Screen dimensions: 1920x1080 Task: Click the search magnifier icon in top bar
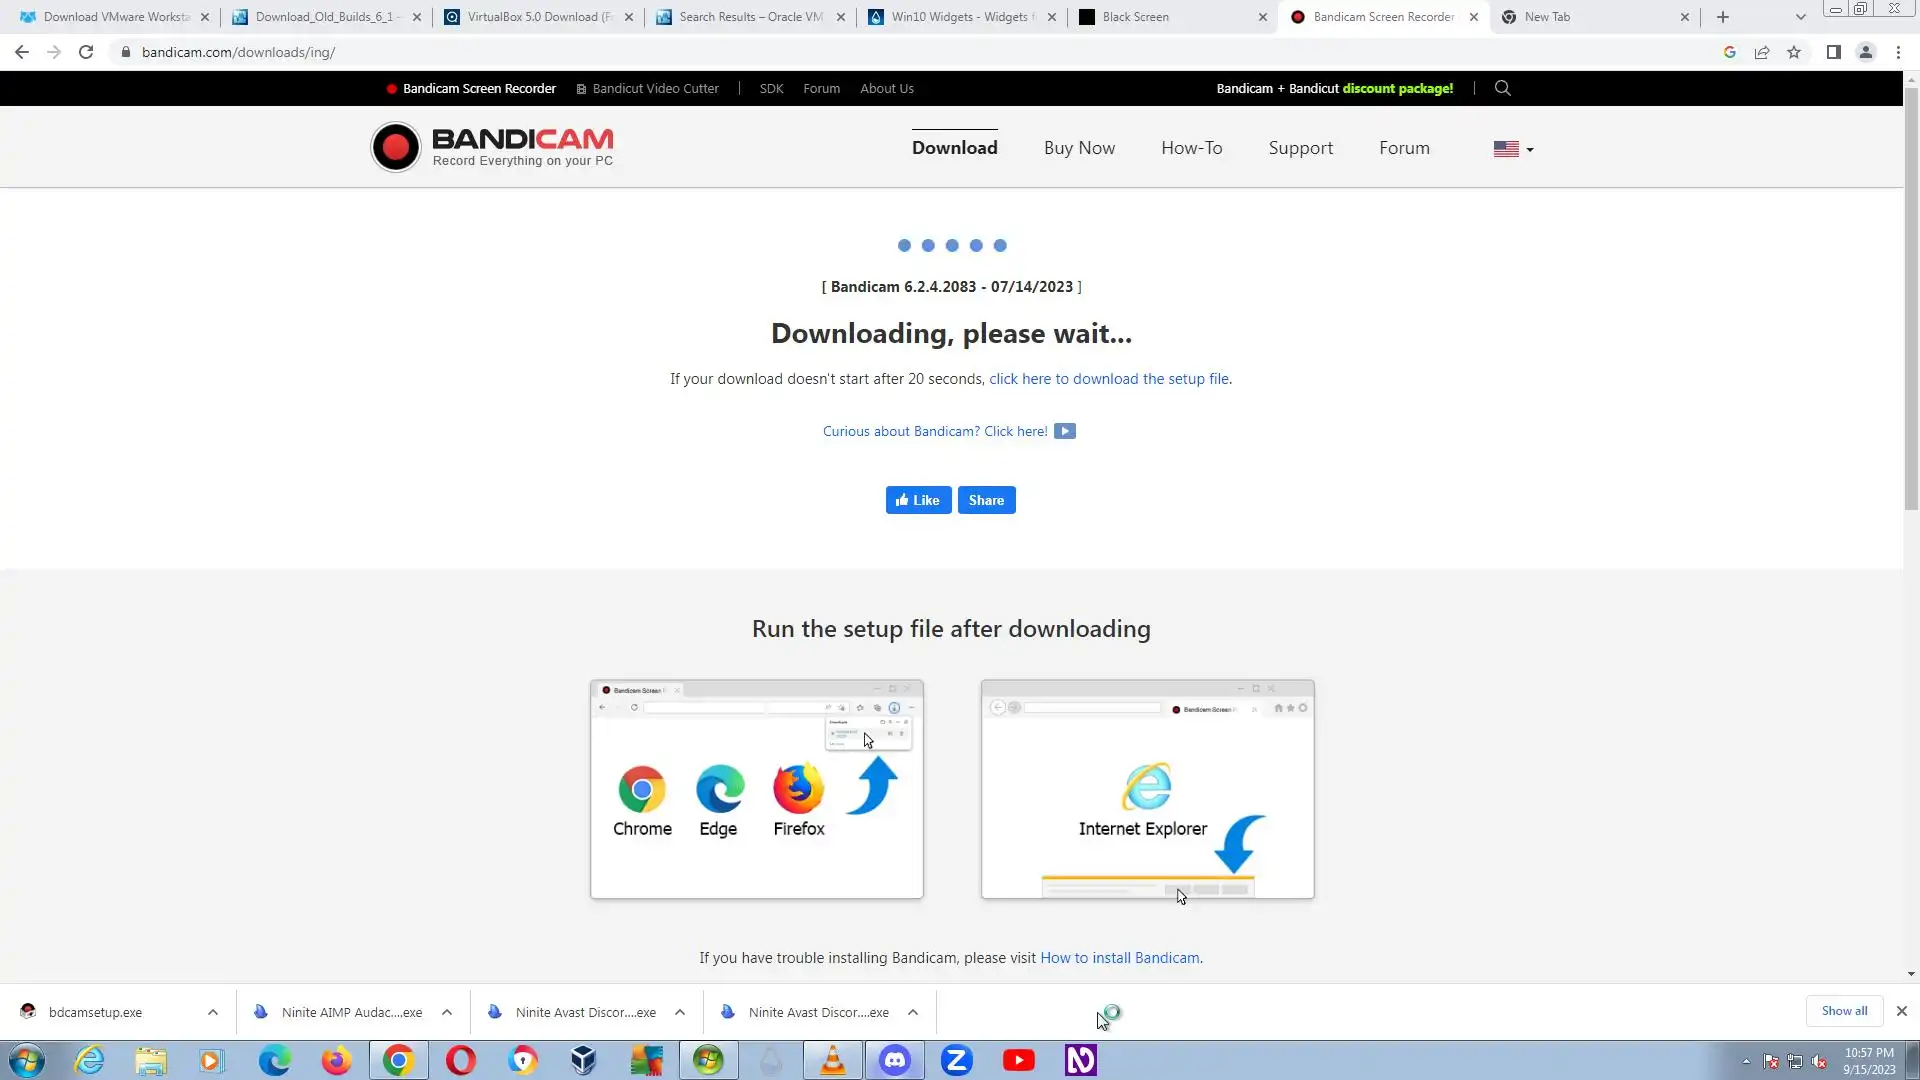1502,88
